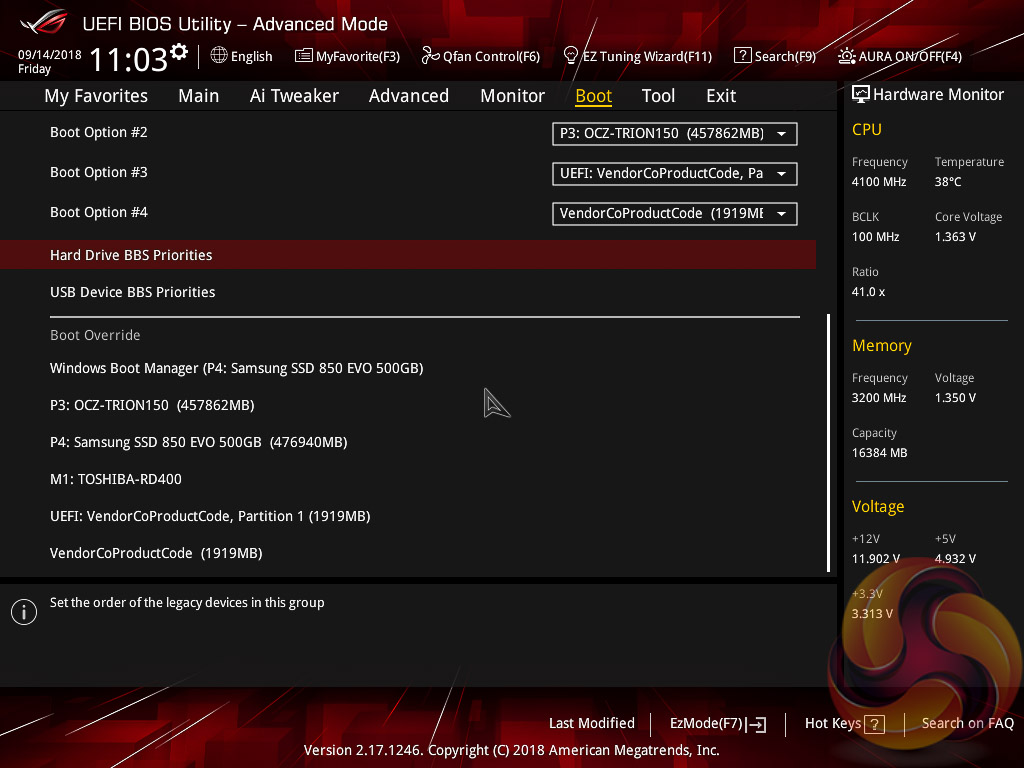This screenshot has width=1024, height=768.
Task: Switch to Main tab
Action: (199, 96)
